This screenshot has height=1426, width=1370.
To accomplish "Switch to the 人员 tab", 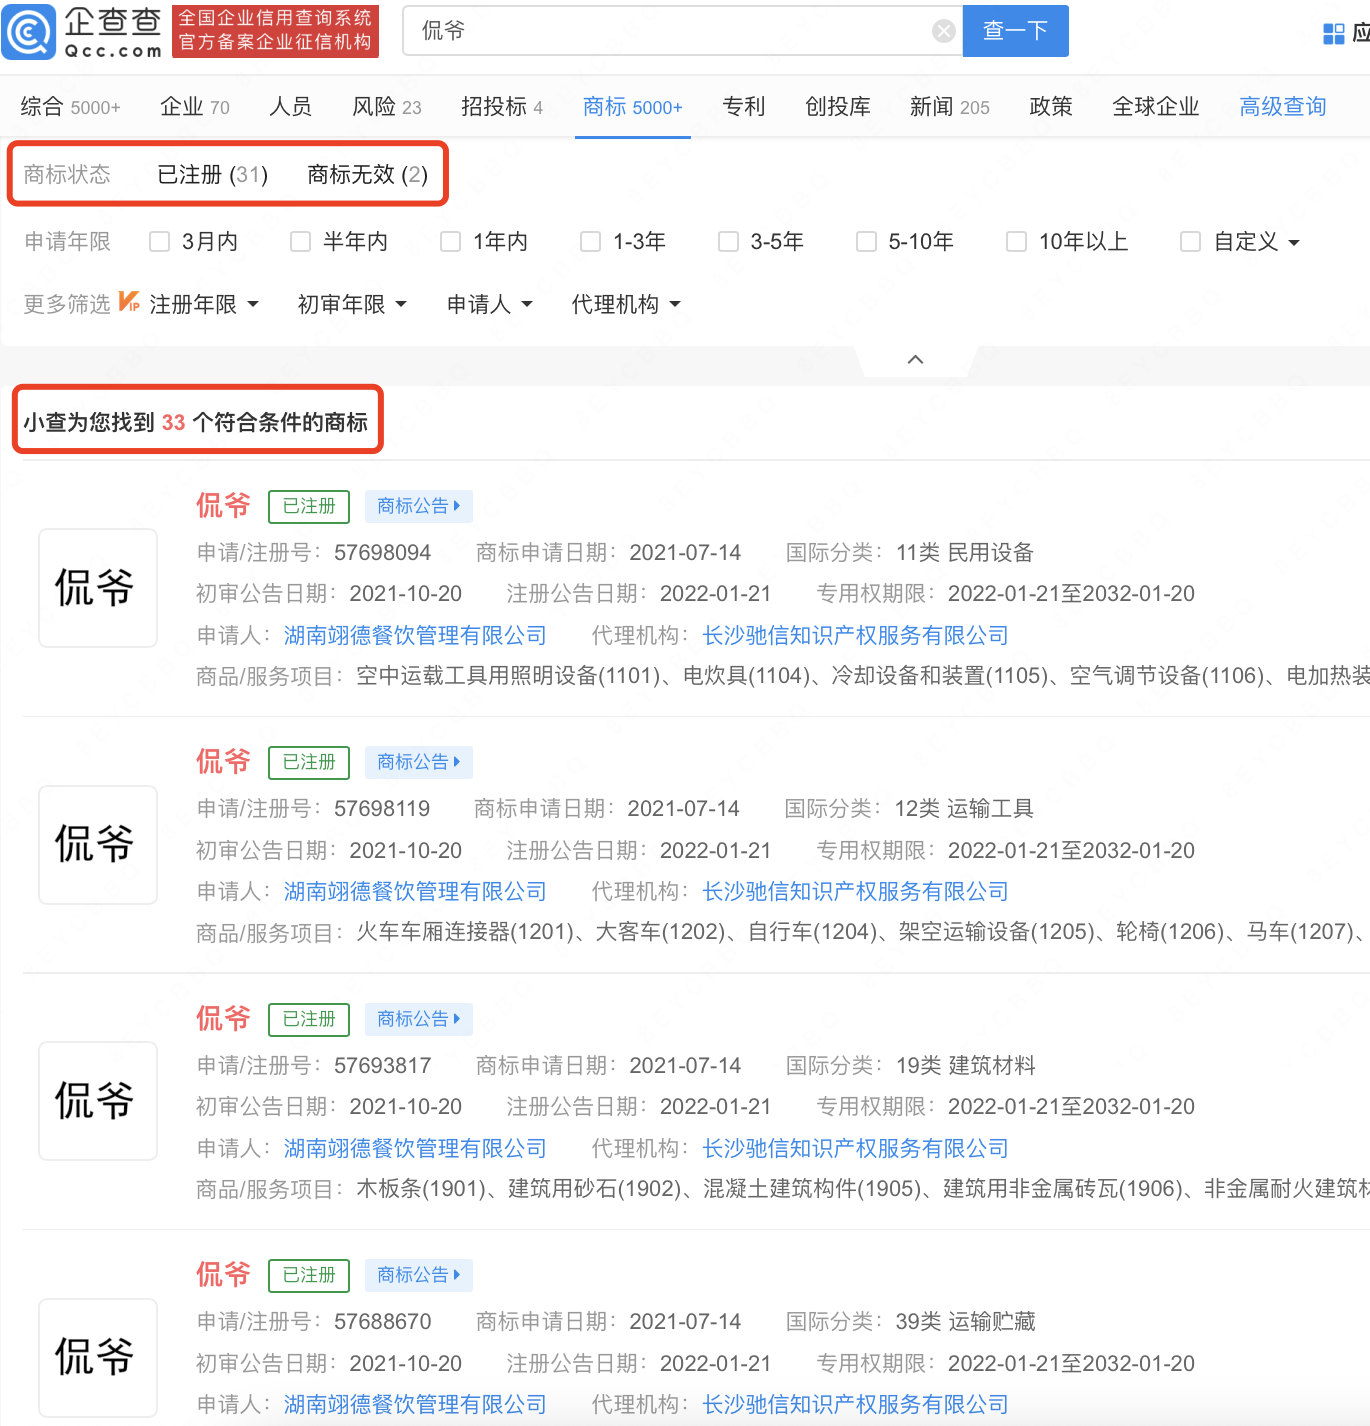I will [291, 106].
